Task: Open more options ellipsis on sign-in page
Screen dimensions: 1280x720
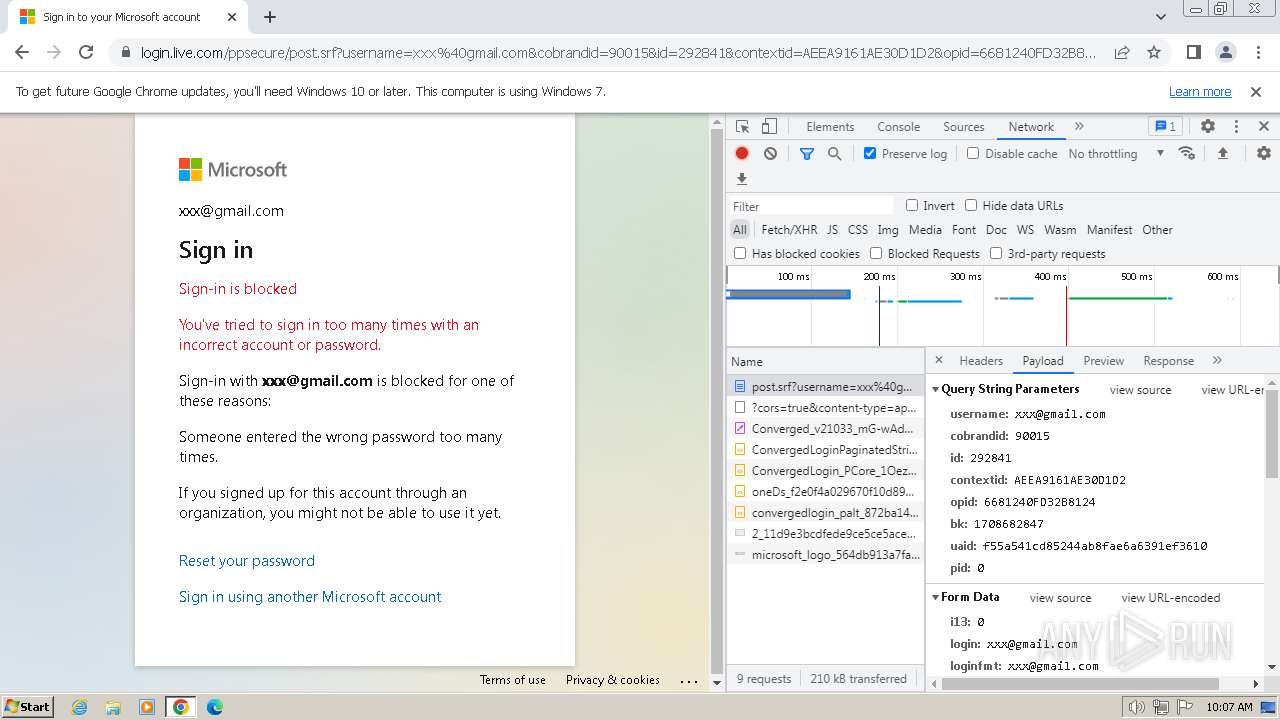Action: (x=689, y=680)
